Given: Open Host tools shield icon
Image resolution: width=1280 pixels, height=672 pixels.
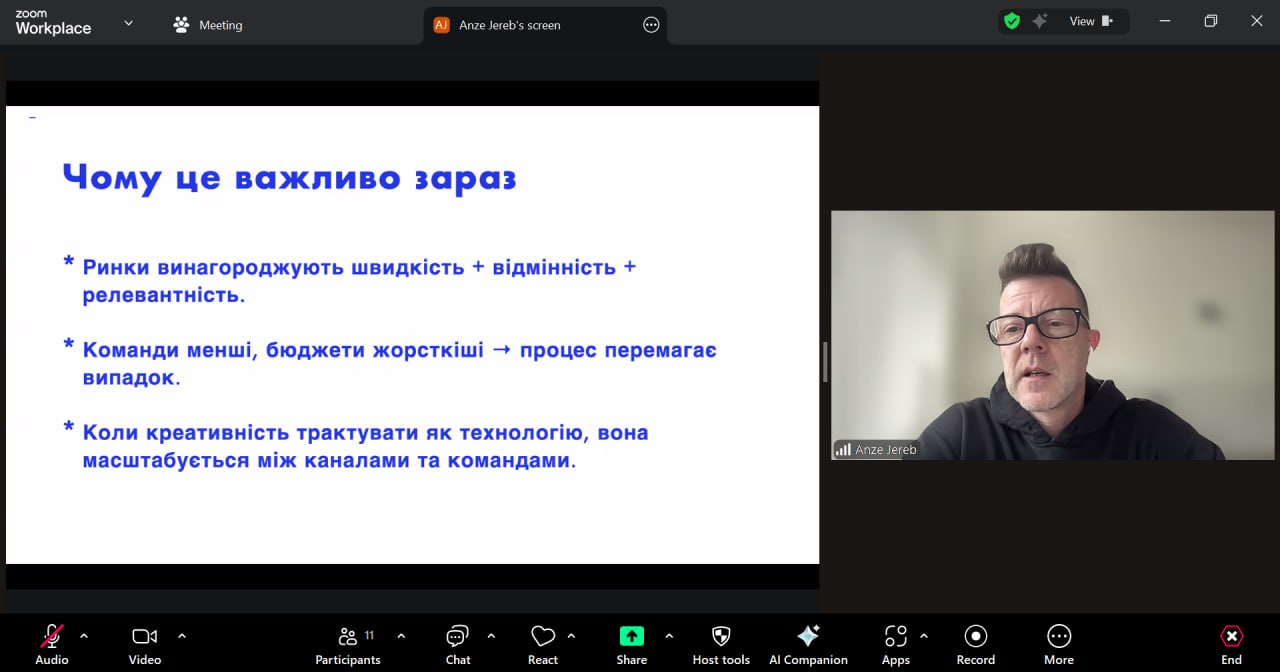Looking at the screenshot, I should pyautogui.click(x=721, y=637).
